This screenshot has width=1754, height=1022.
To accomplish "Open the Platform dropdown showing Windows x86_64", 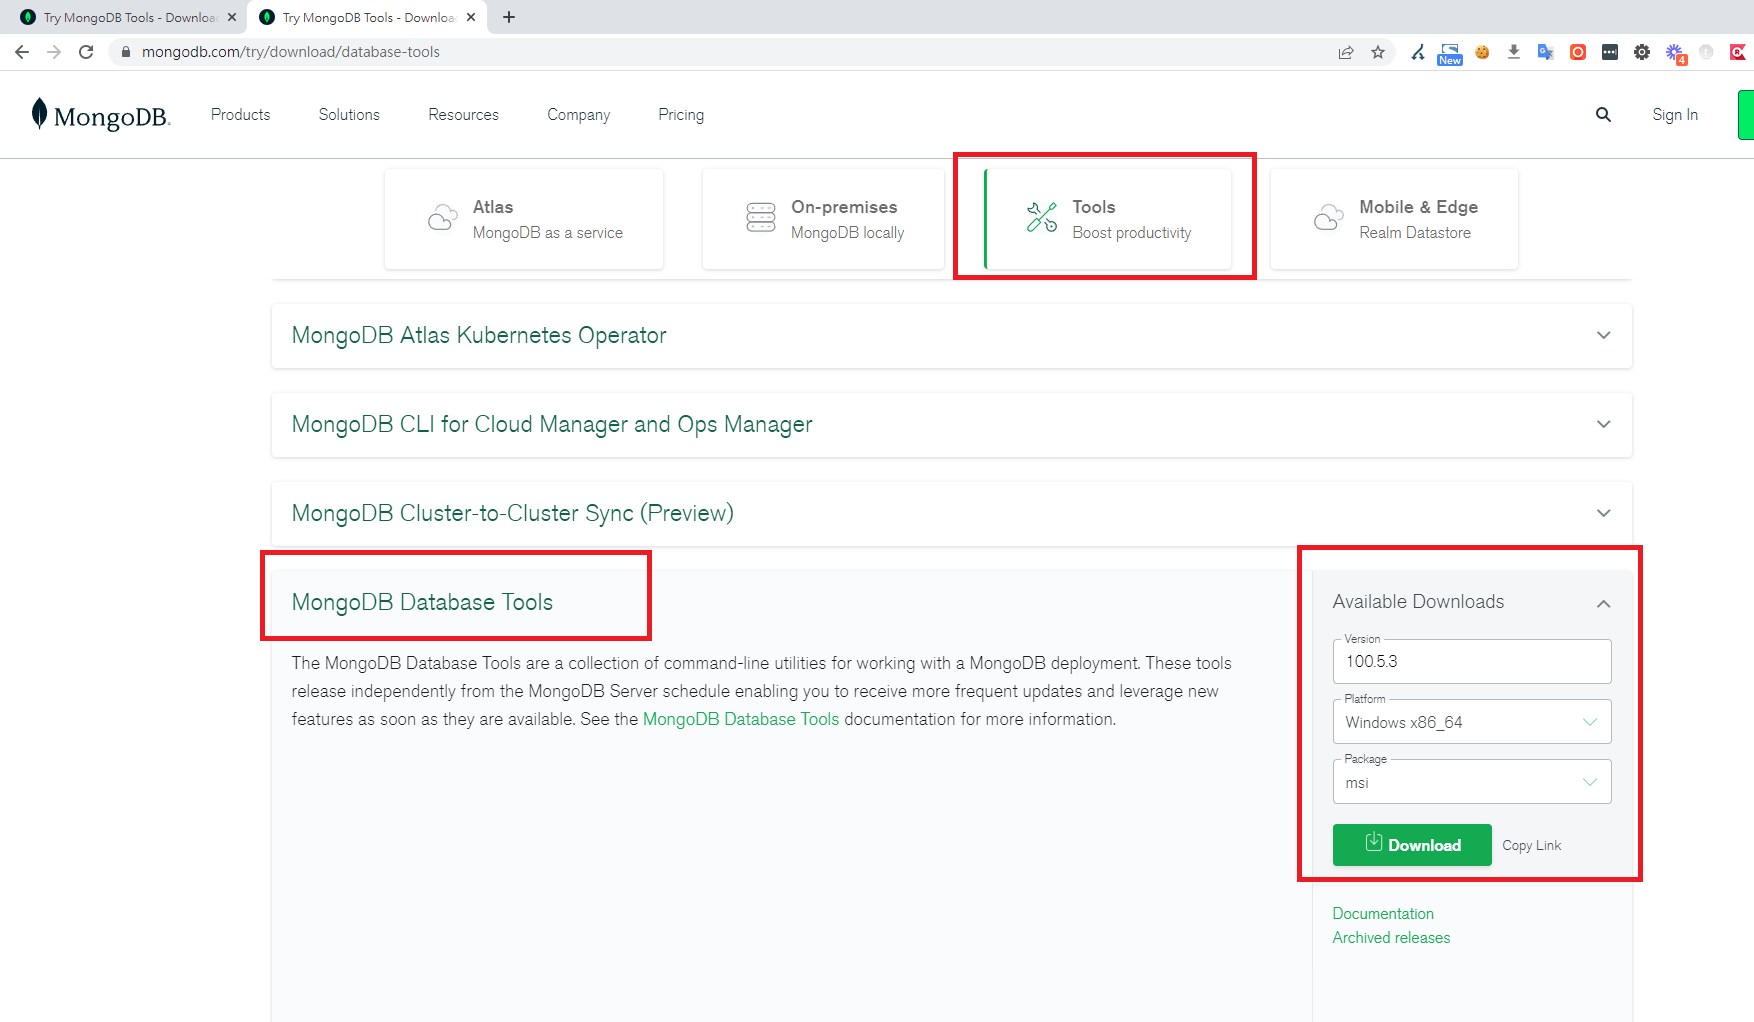I will tap(1471, 722).
